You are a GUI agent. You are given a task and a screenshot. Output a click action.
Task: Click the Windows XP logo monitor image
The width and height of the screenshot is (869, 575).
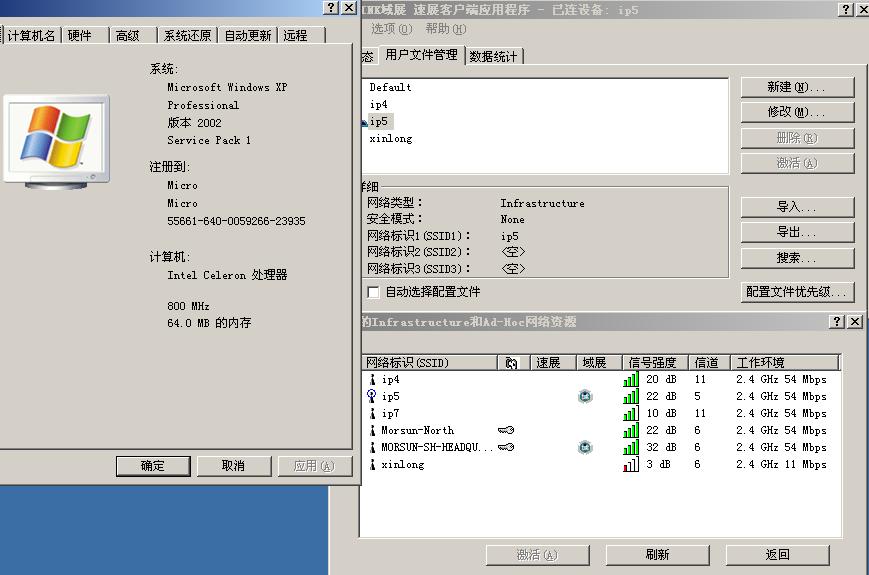[57, 141]
